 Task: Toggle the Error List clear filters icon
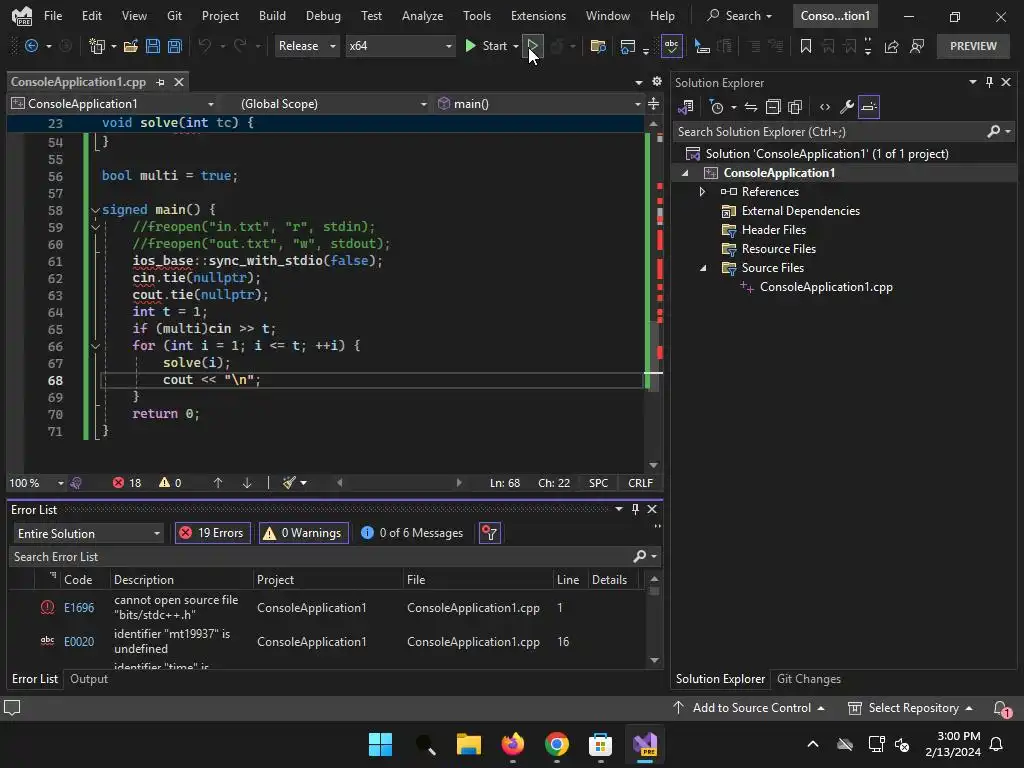pos(490,533)
